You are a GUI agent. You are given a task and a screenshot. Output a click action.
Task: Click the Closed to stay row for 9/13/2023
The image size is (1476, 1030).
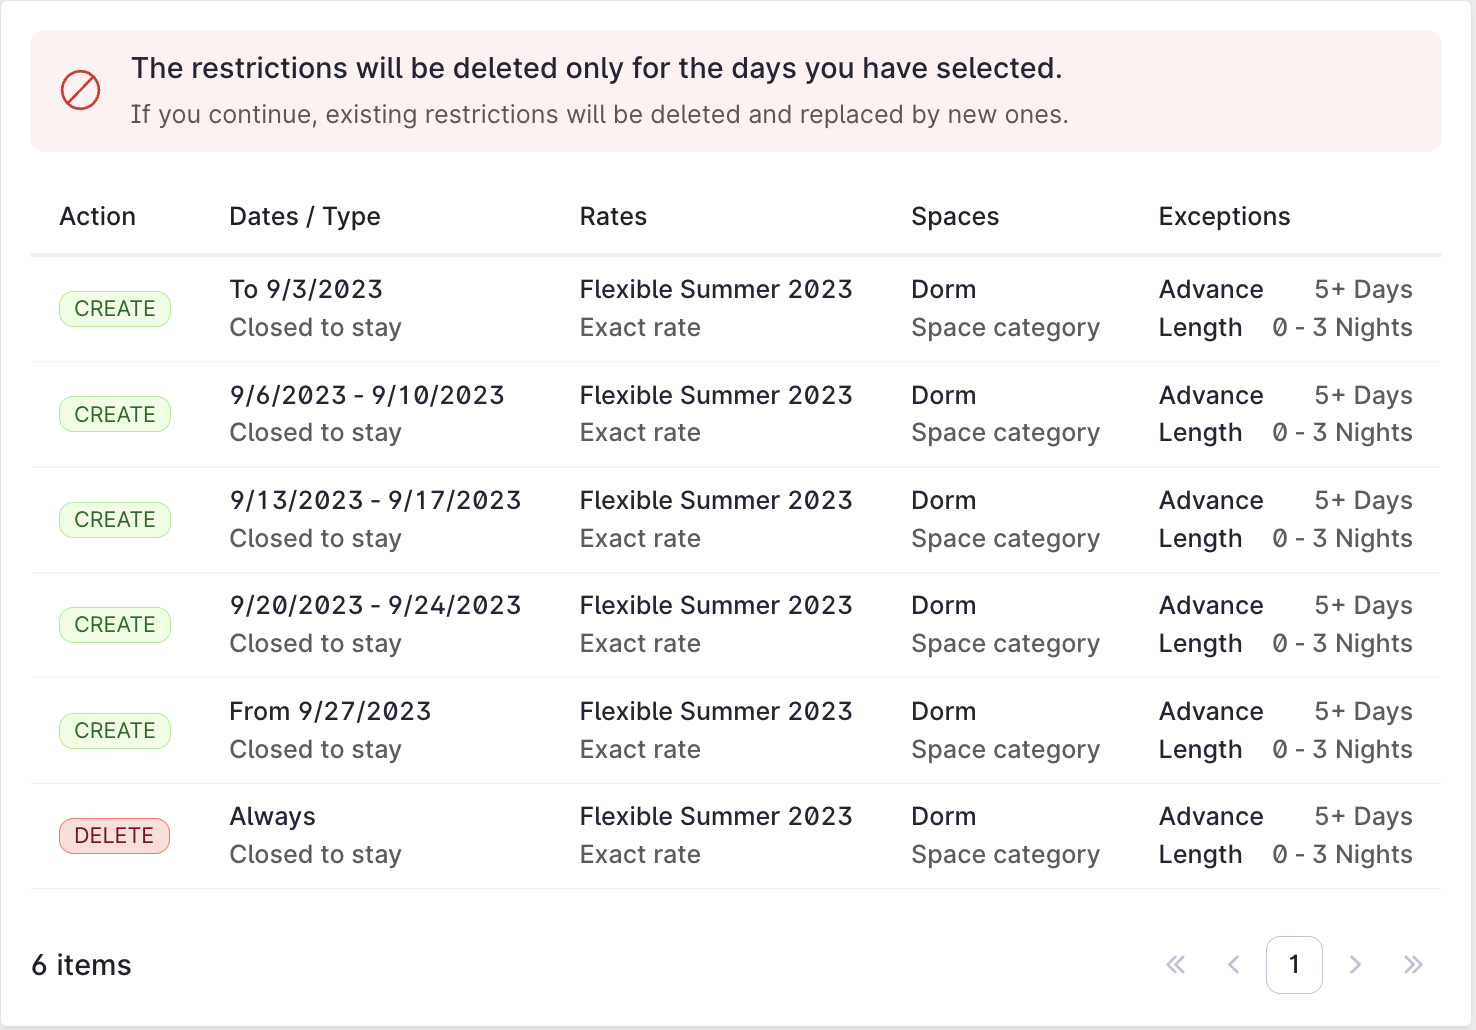pos(315,538)
